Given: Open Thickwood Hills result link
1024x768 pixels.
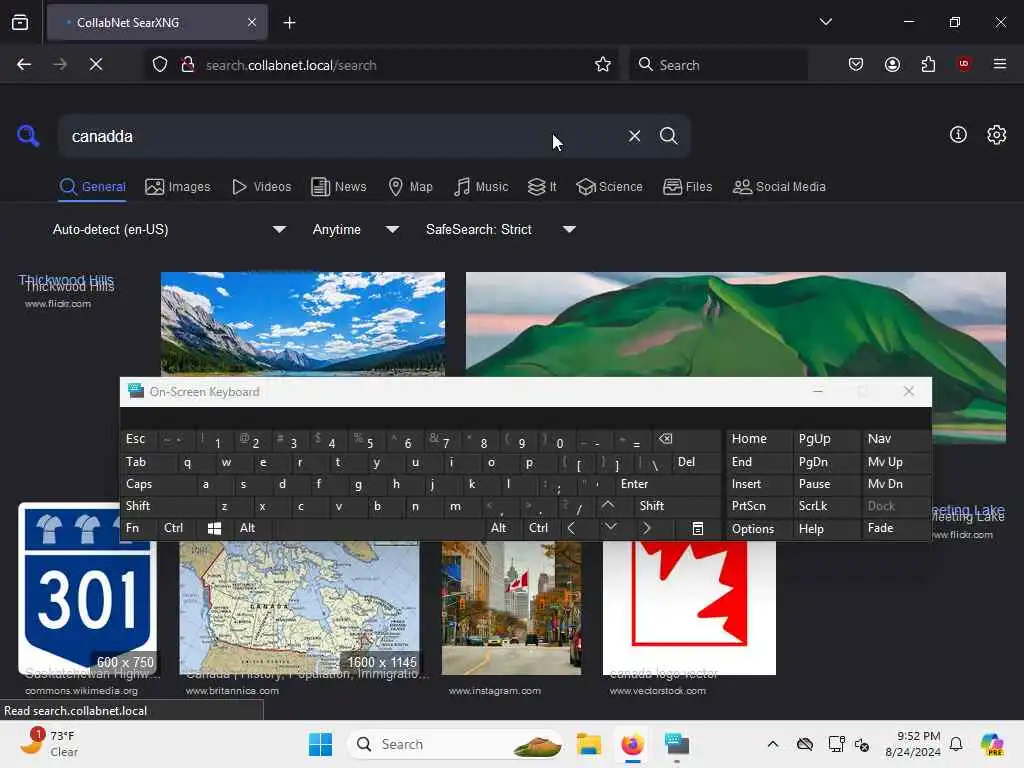Looking at the screenshot, I should 66,280.
